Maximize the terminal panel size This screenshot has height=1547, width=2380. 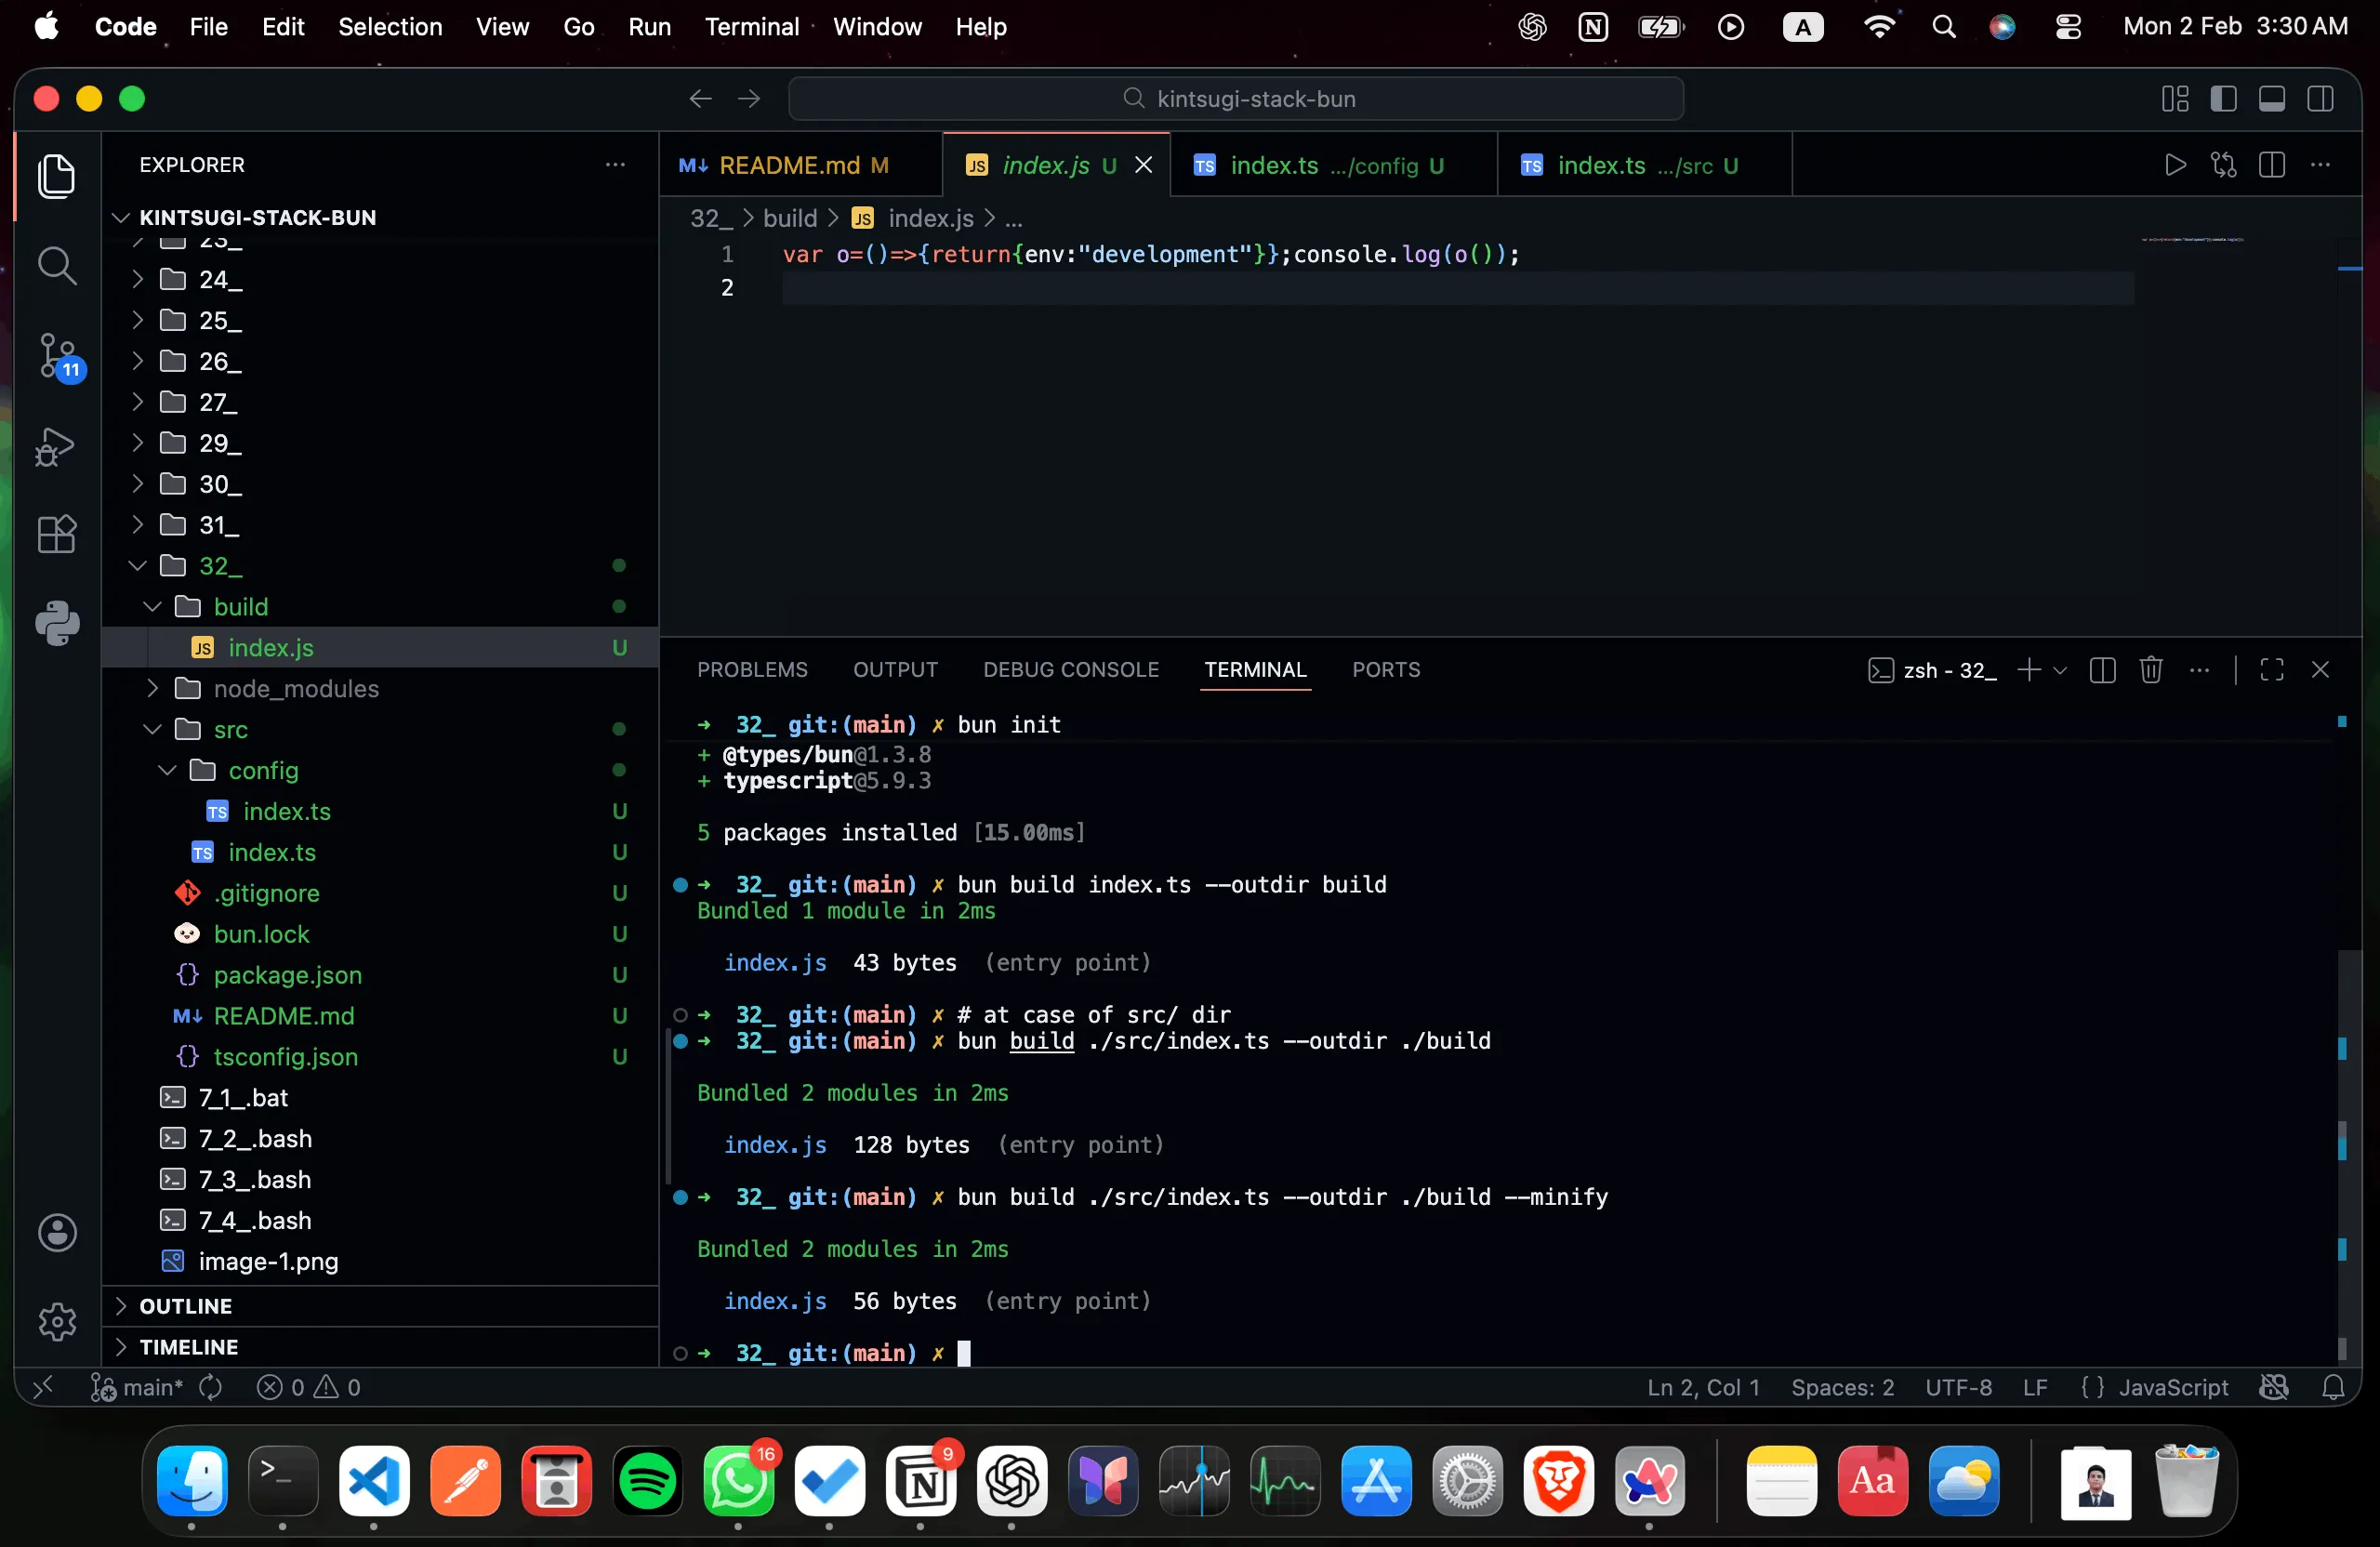(2271, 670)
